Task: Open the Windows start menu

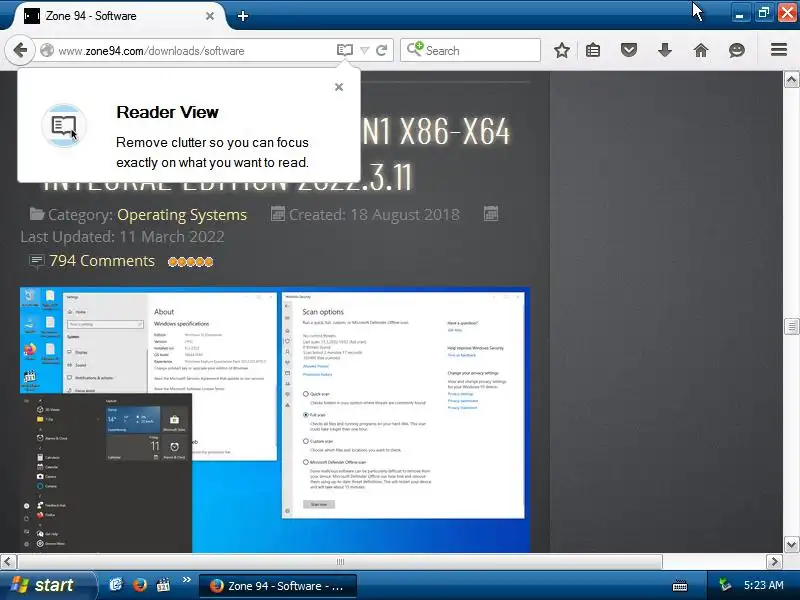Action: pos(48,585)
